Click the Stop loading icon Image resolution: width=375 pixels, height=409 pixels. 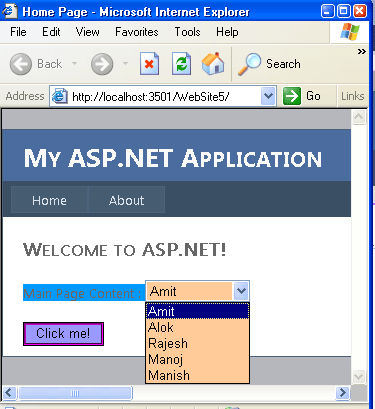point(149,63)
